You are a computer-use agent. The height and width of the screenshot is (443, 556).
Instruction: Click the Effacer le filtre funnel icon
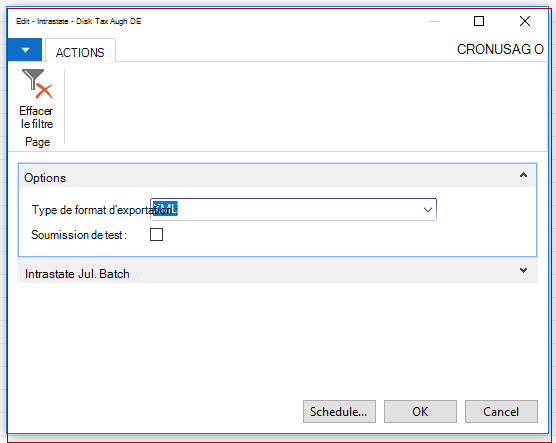coord(37,84)
